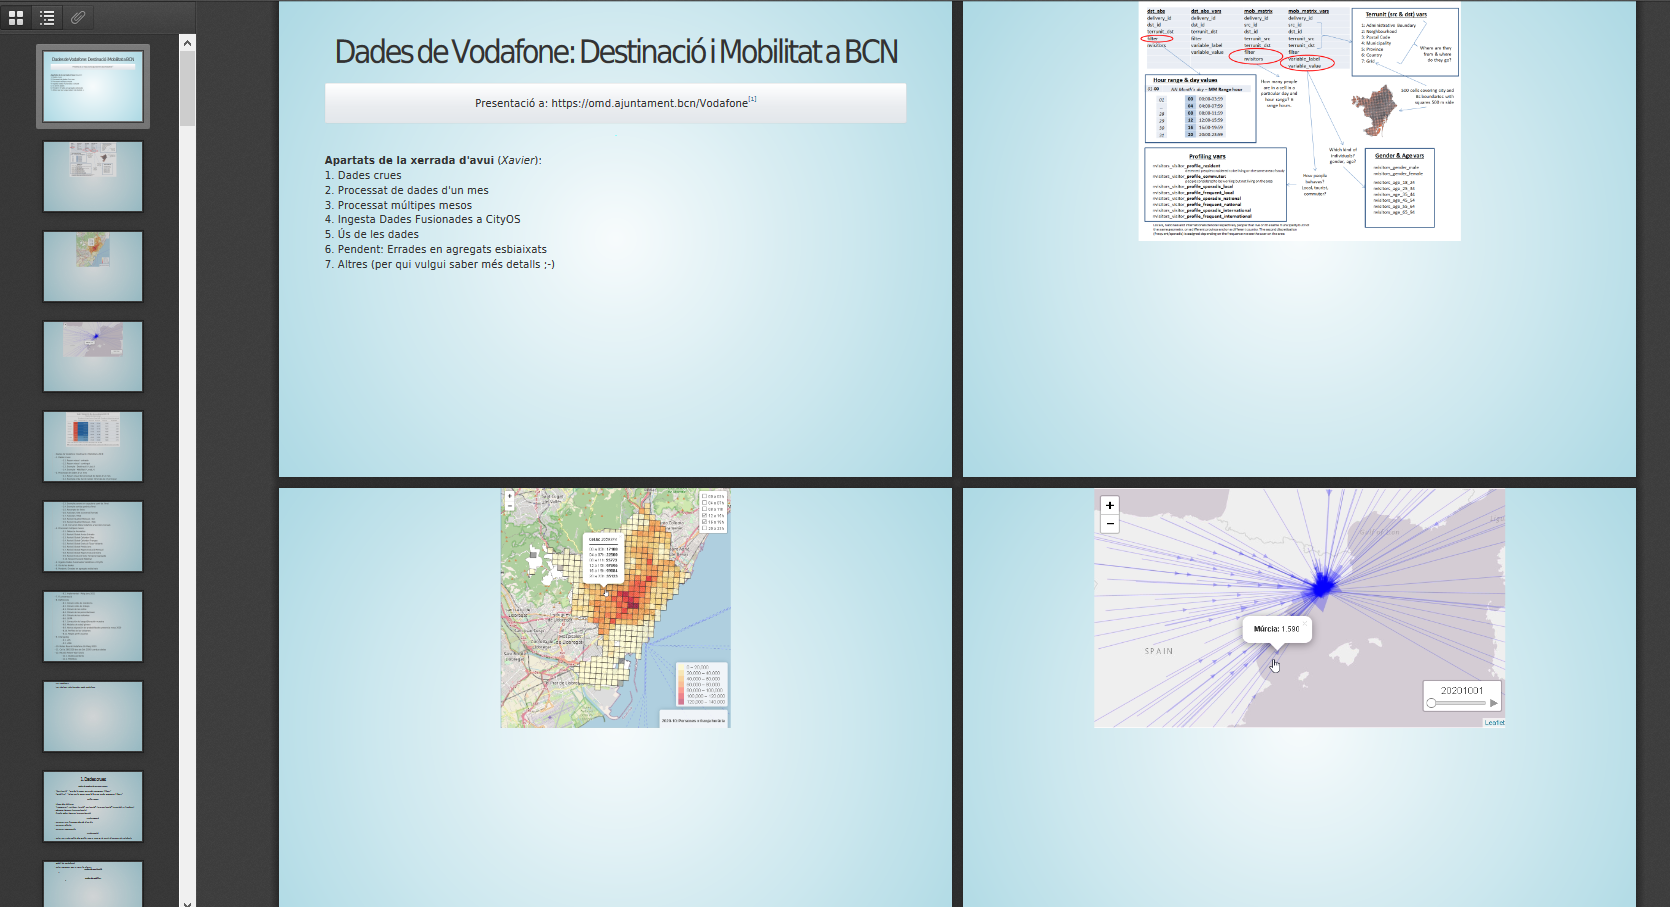The image size is (1670, 907).
Task: Close the Múrcia: 1.590 popup
Action: pyautogui.click(x=1305, y=623)
